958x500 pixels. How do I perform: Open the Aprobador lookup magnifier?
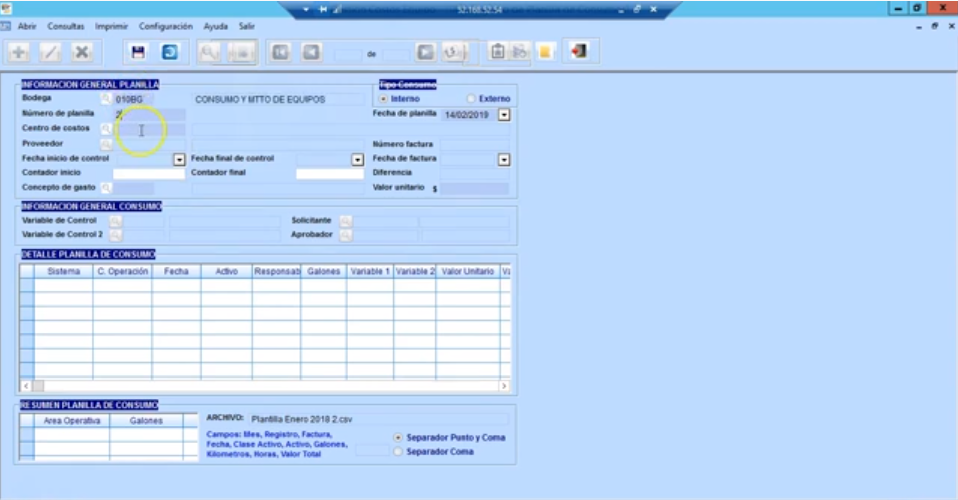coord(346,235)
